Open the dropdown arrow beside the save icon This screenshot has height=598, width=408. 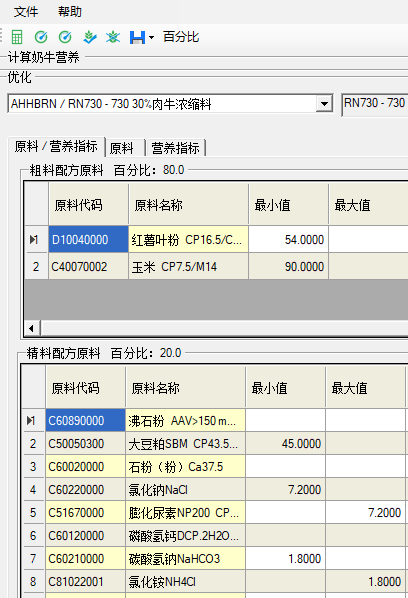pos(151,37)
